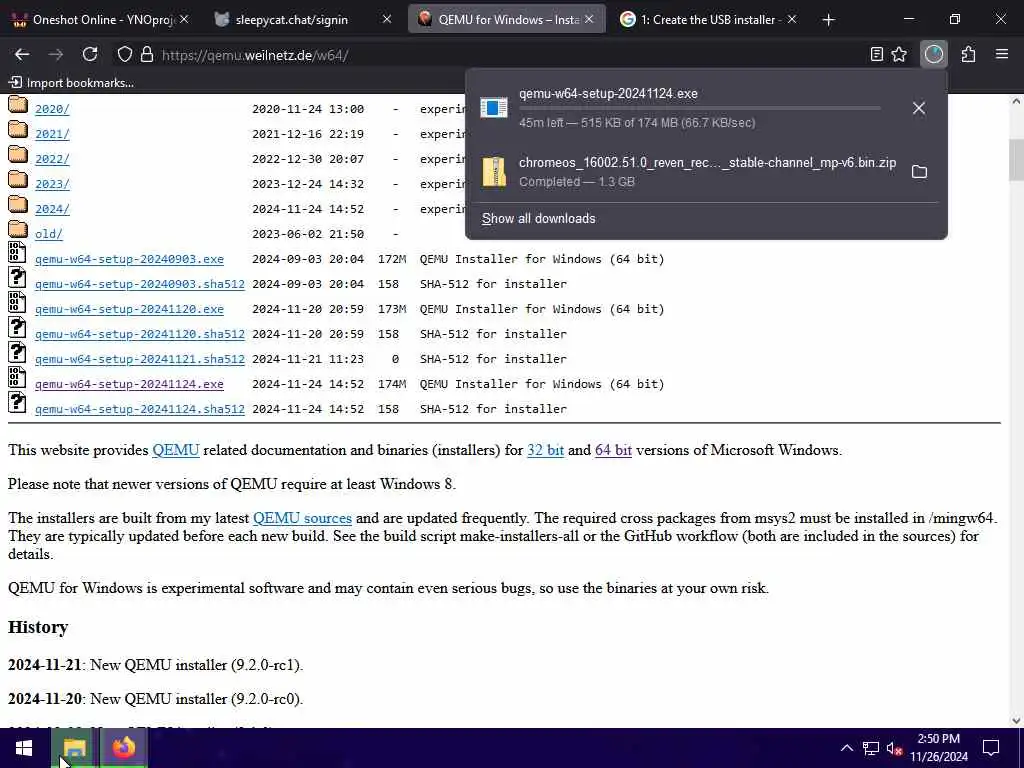Click unknown-file icon beside qemu-w64-setup-20241121.sha512
Viewport: 1024px width, 768px height.
tap(17, 353)
